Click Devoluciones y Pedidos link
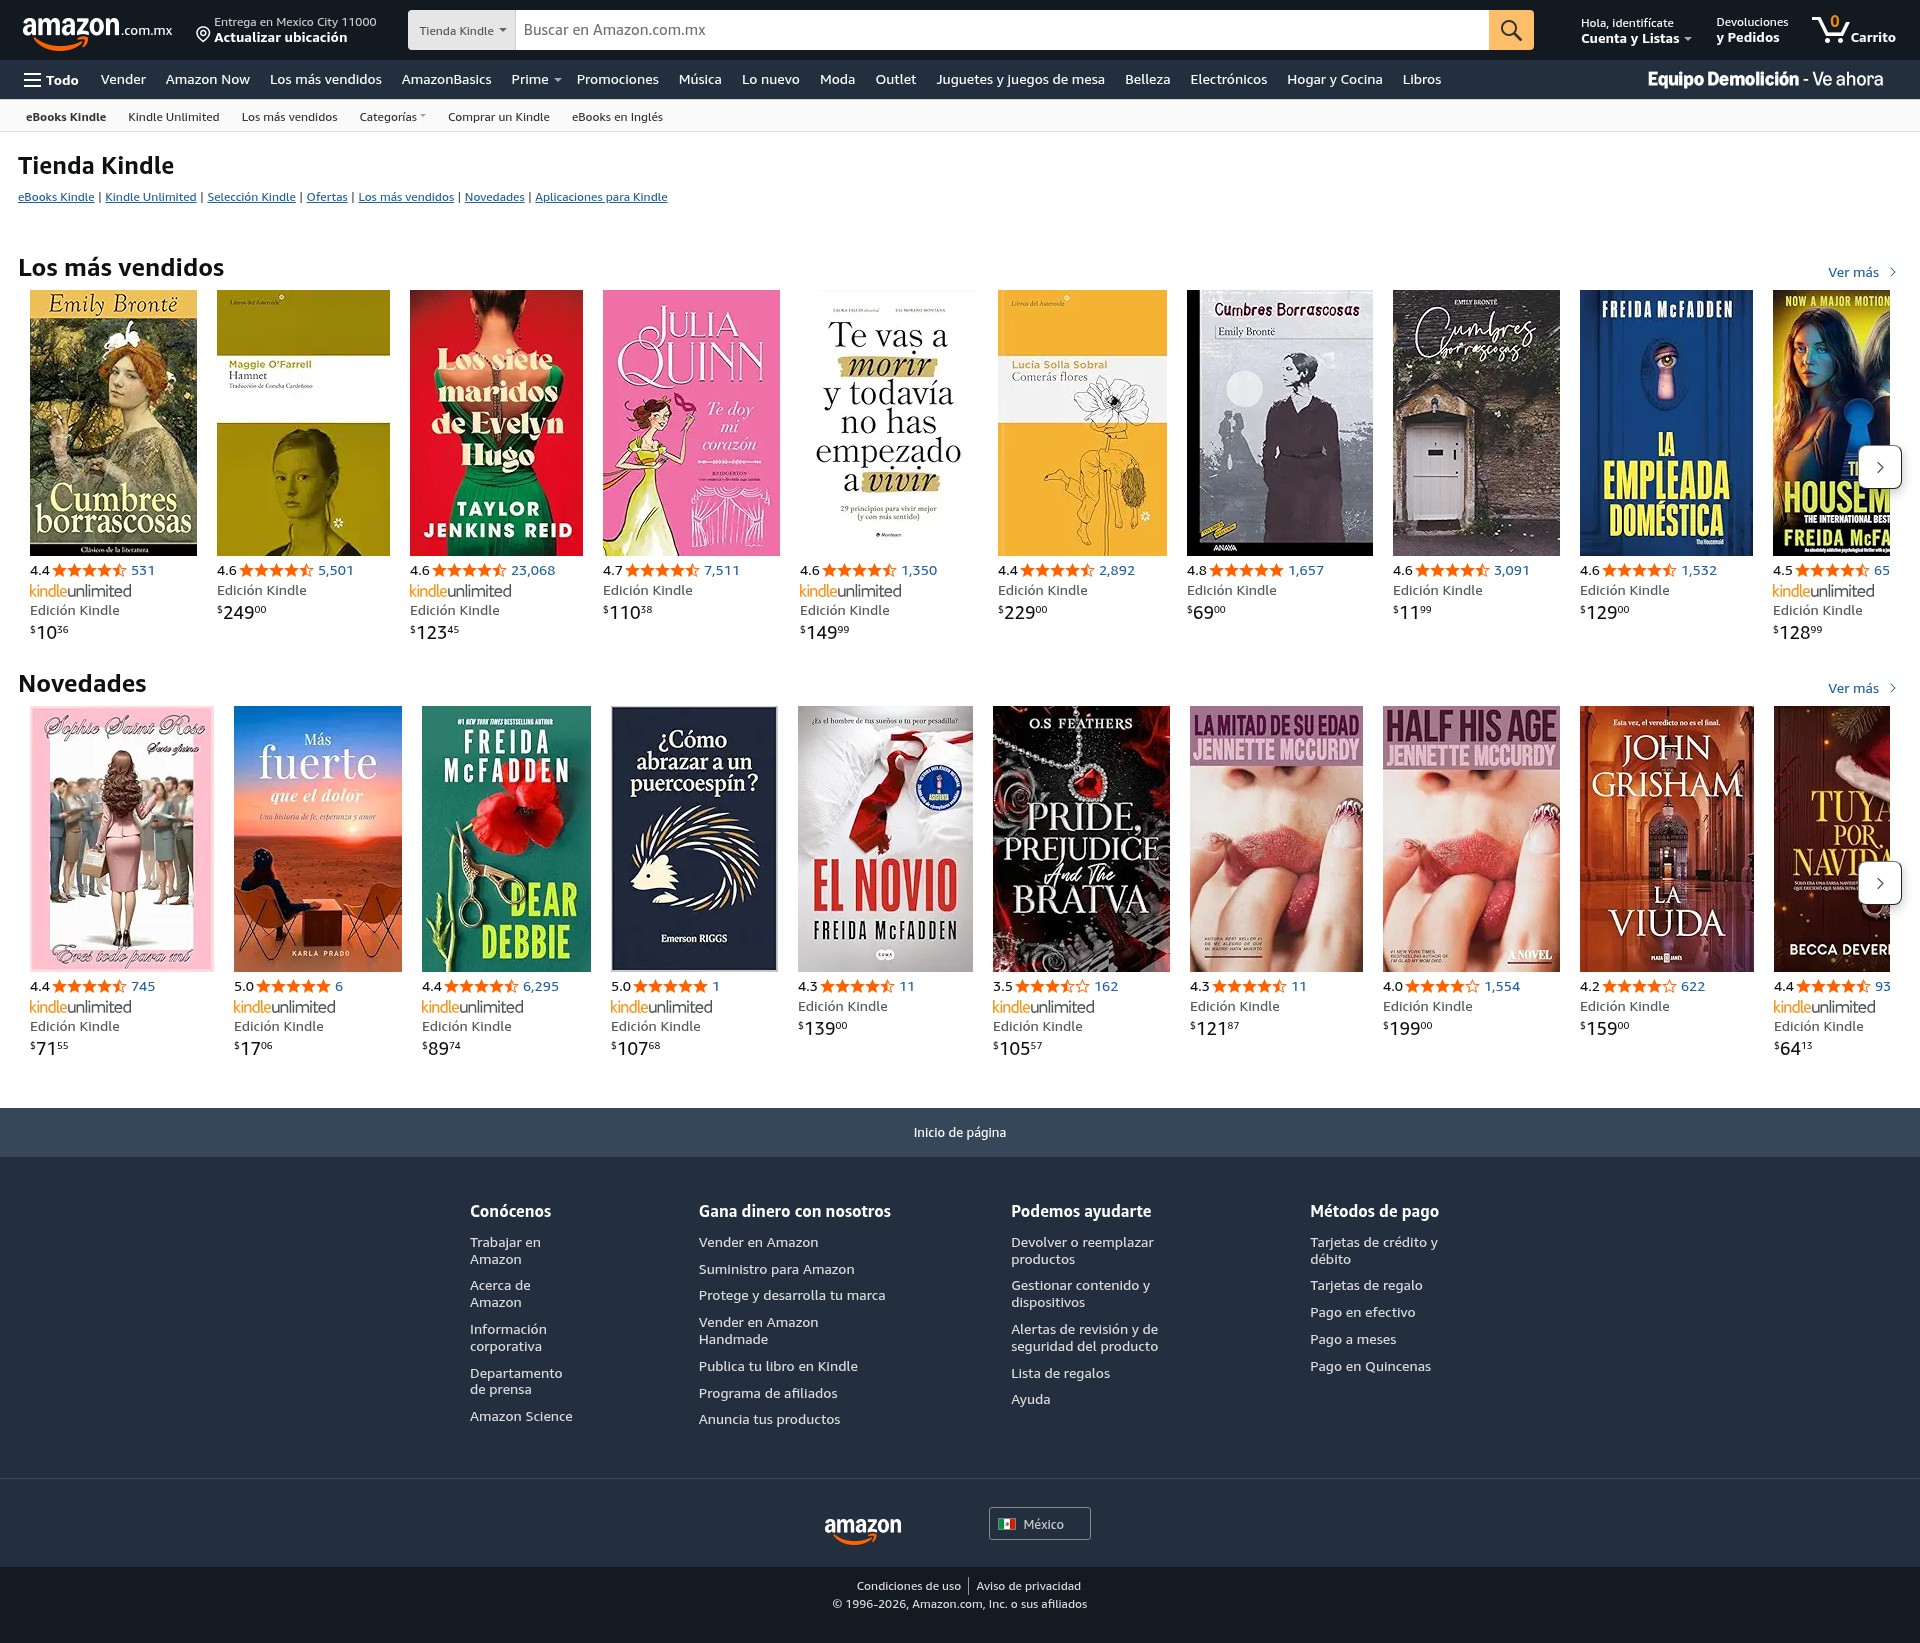This screenshot has width=1920, height=1643. click(1751, 30)
